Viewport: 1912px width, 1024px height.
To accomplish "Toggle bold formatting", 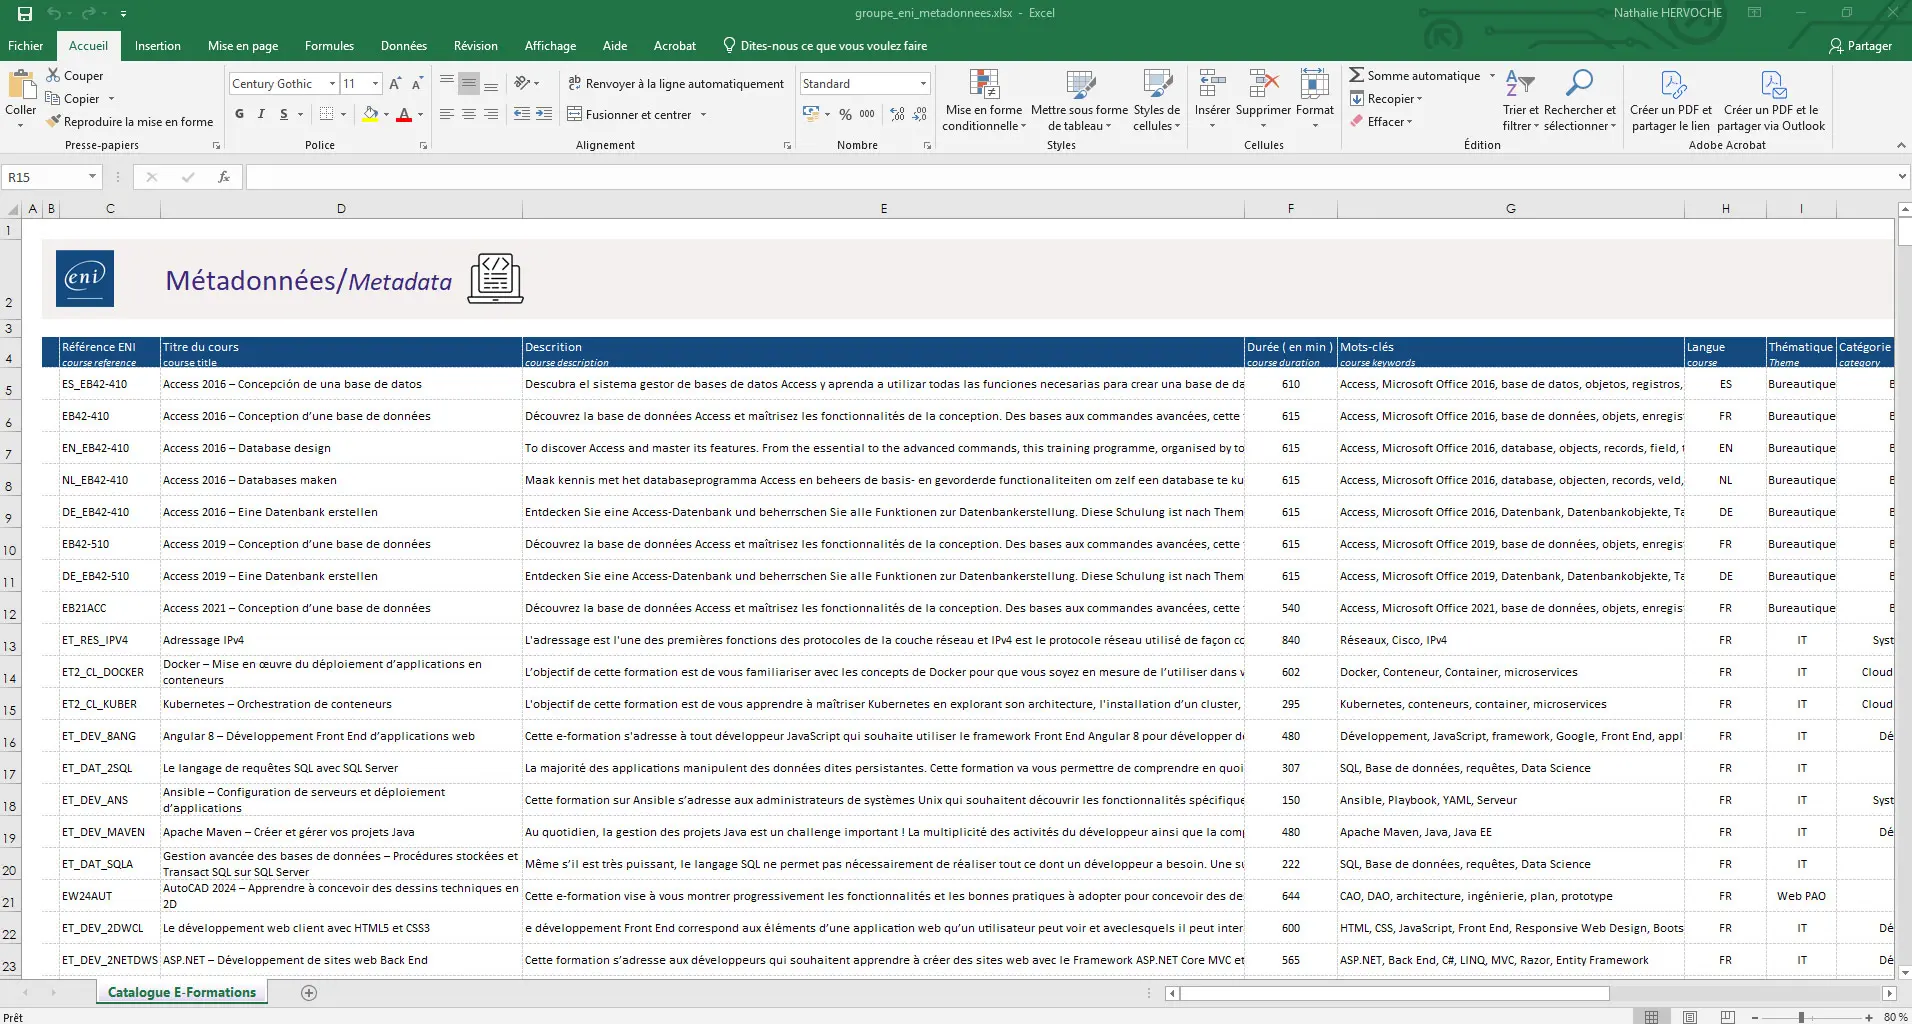I will point(239,115).
